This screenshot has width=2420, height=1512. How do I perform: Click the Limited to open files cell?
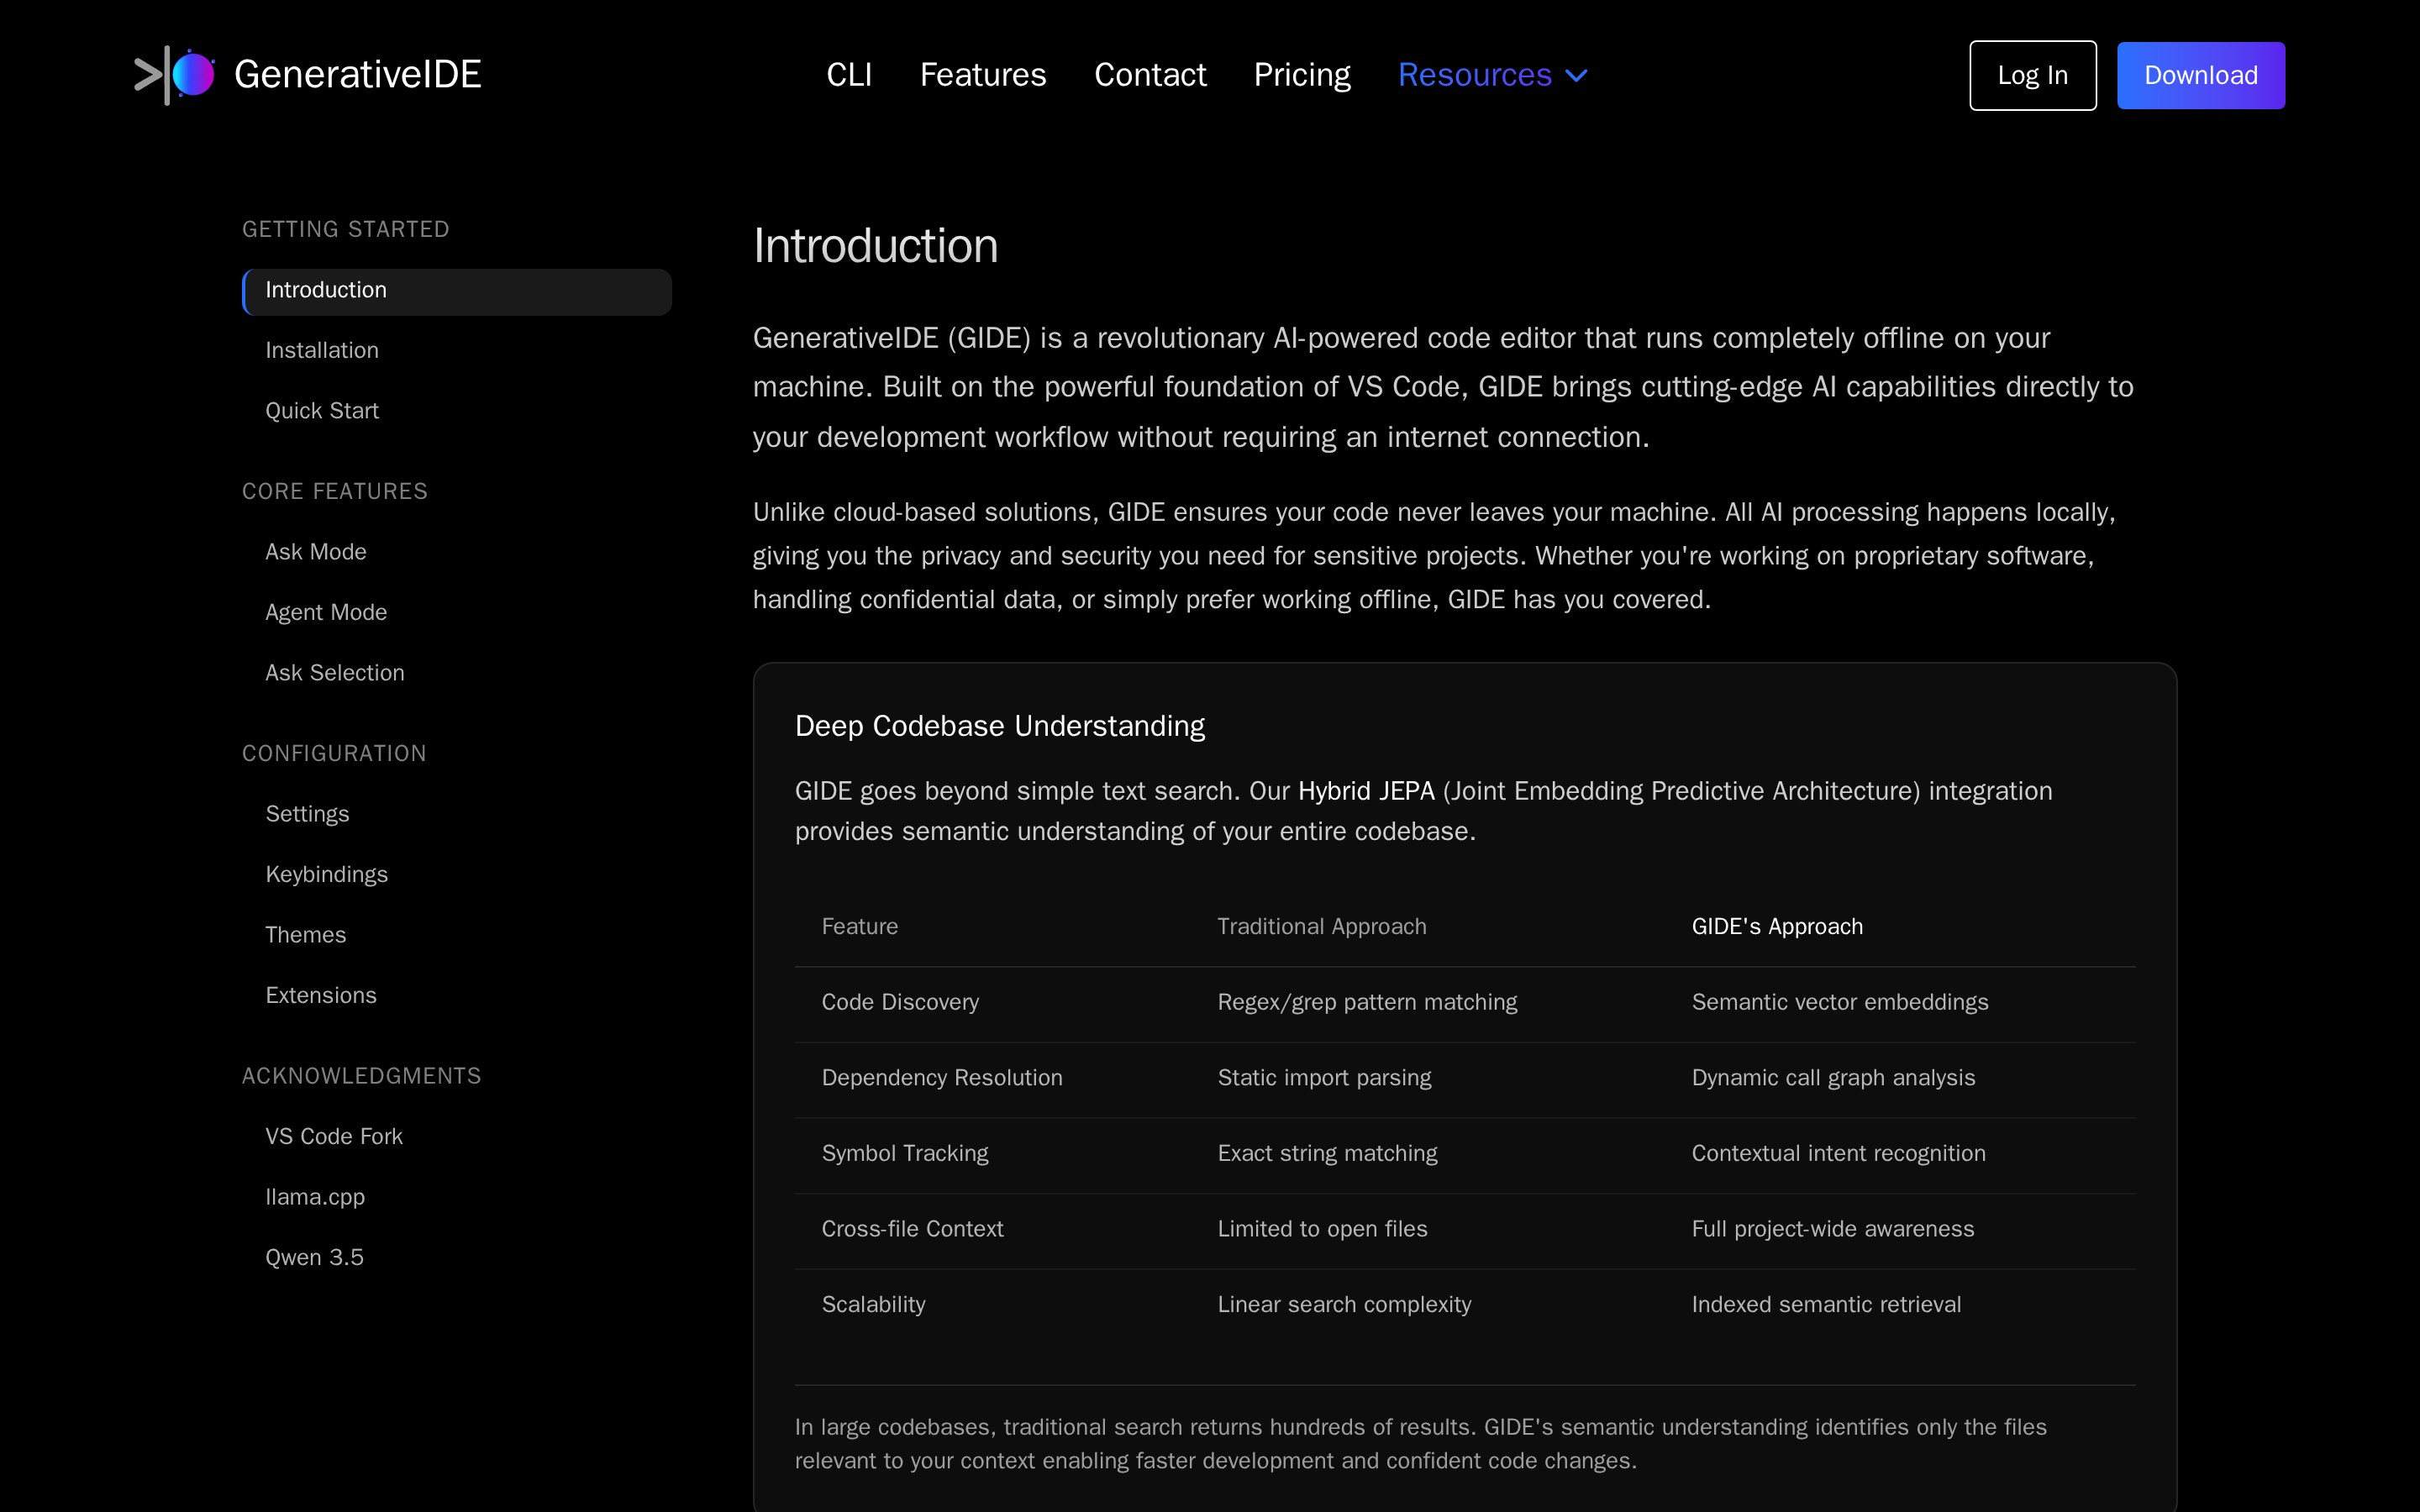pyautogui.click(x=1322, y=1229)
